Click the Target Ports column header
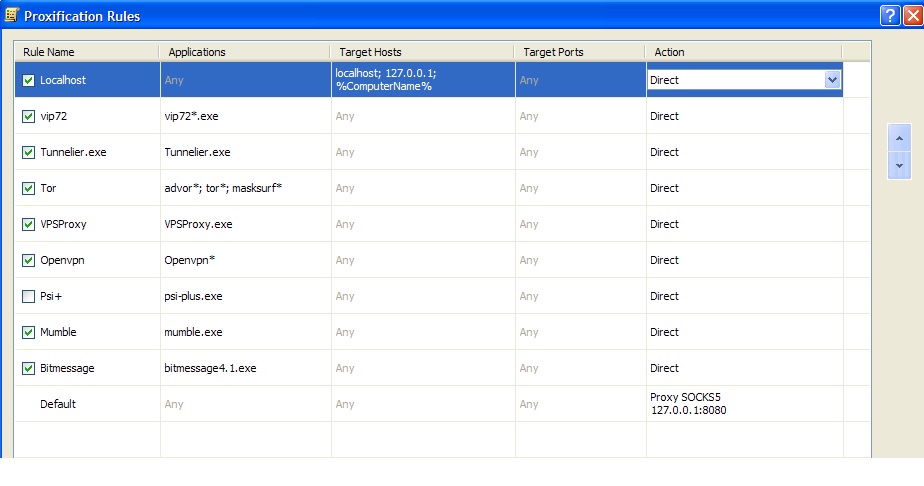The height and width of the screenshot is (486, 924). pos(580,52)
